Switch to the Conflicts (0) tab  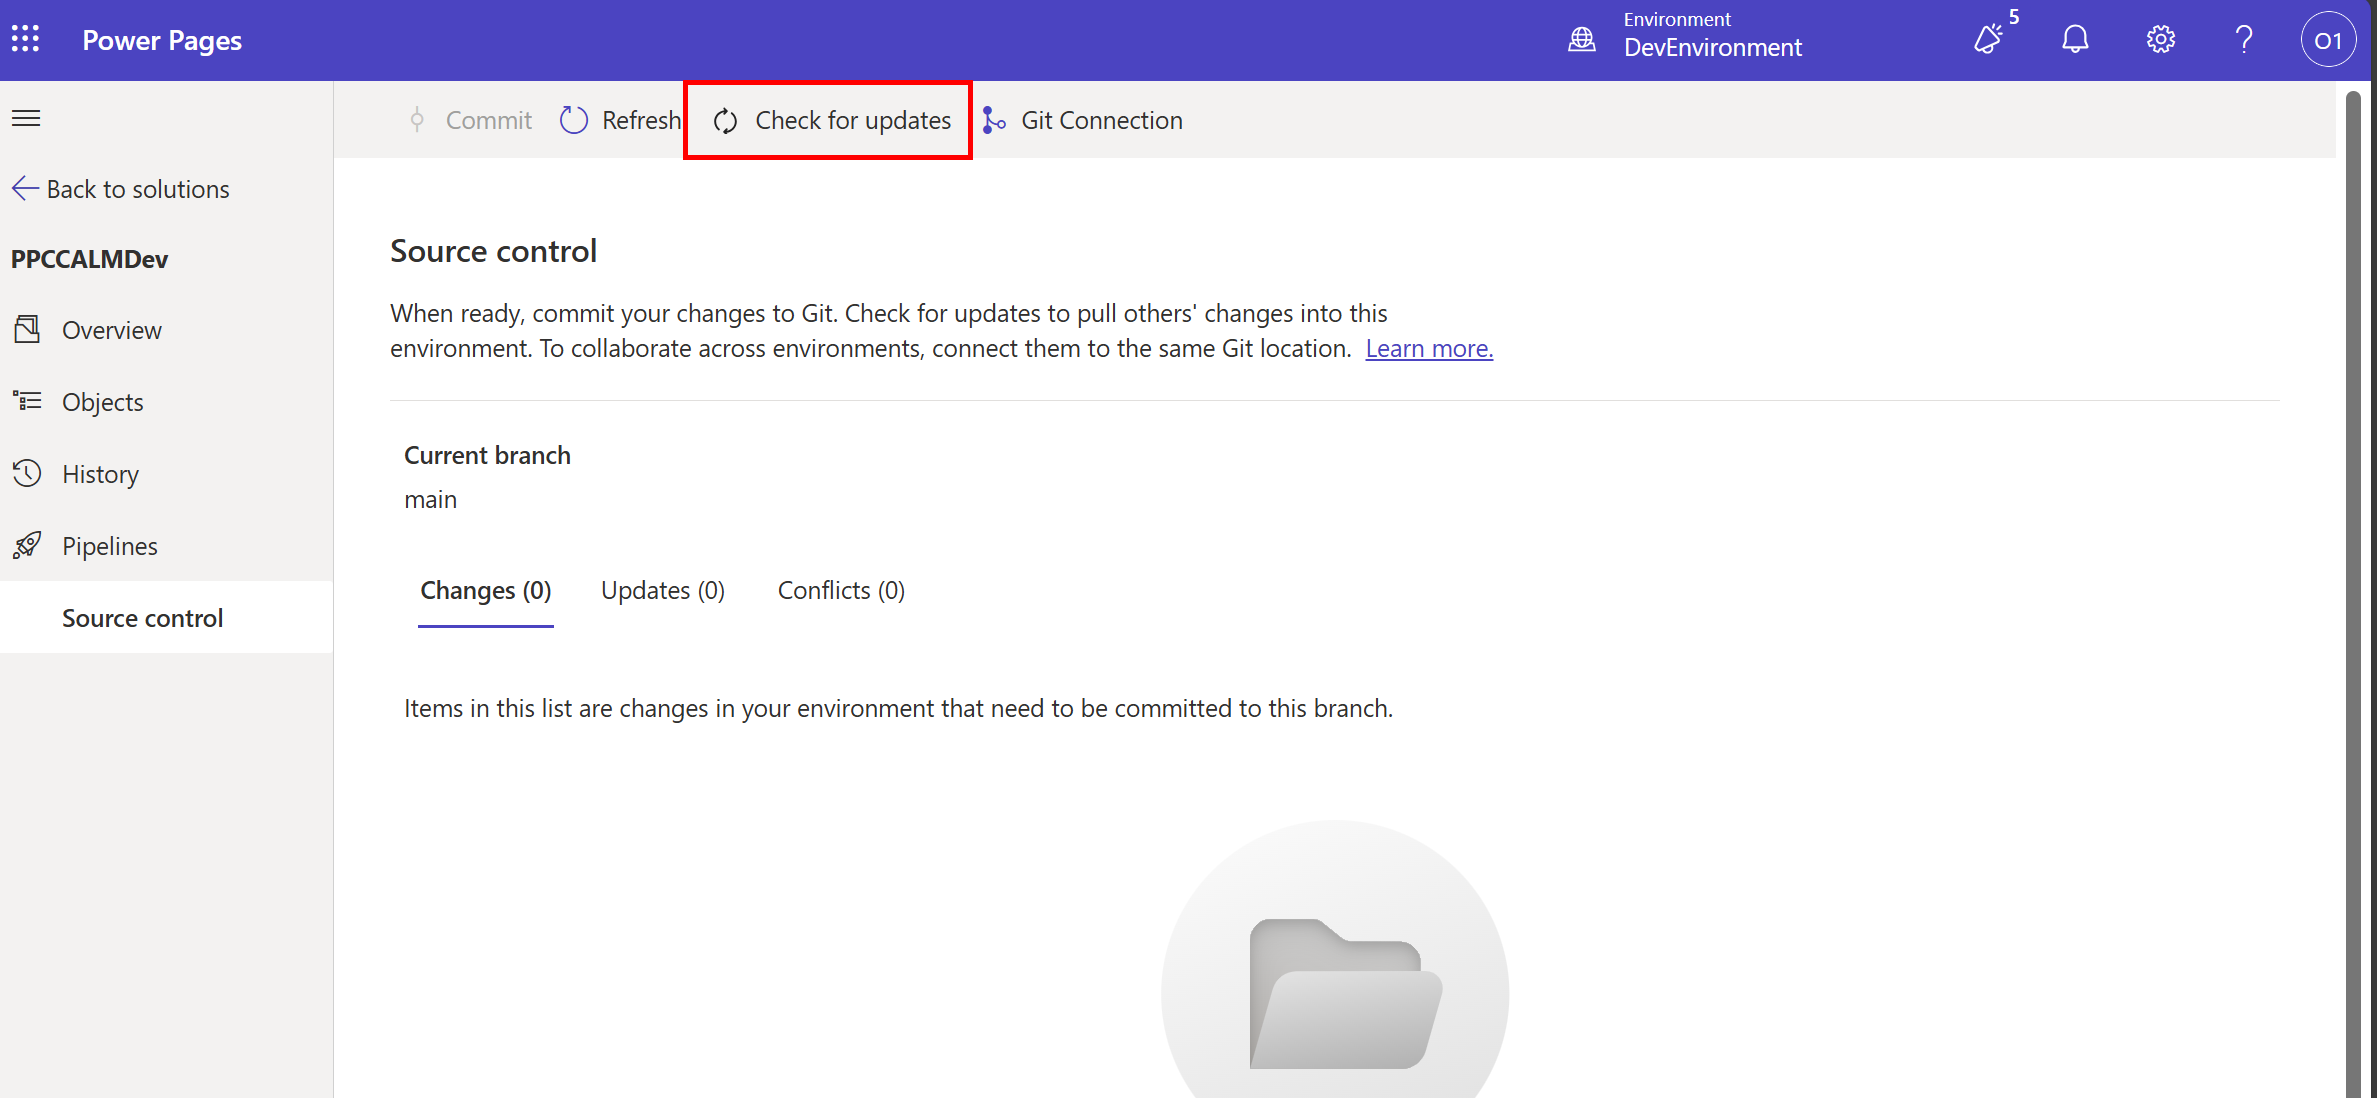click(841, 590)
